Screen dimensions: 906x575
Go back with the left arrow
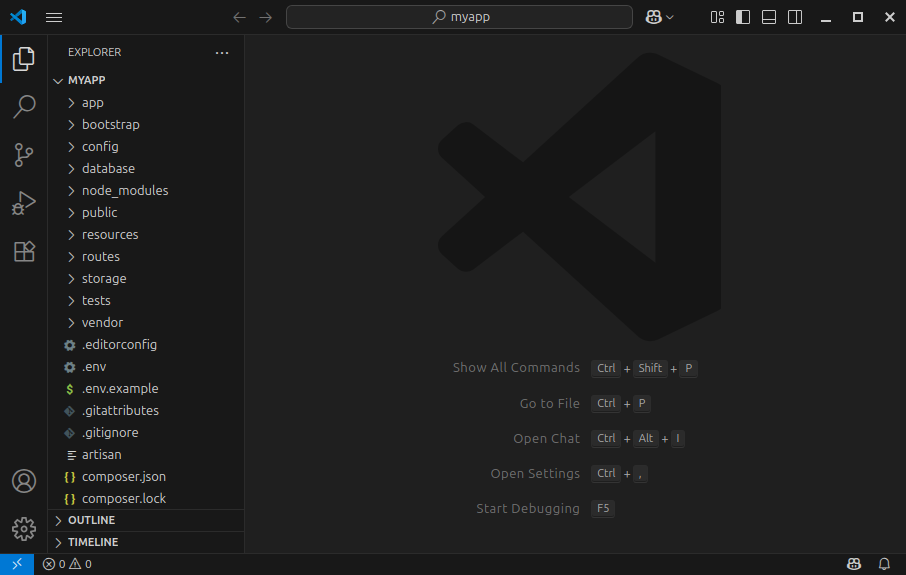[239, 17]
